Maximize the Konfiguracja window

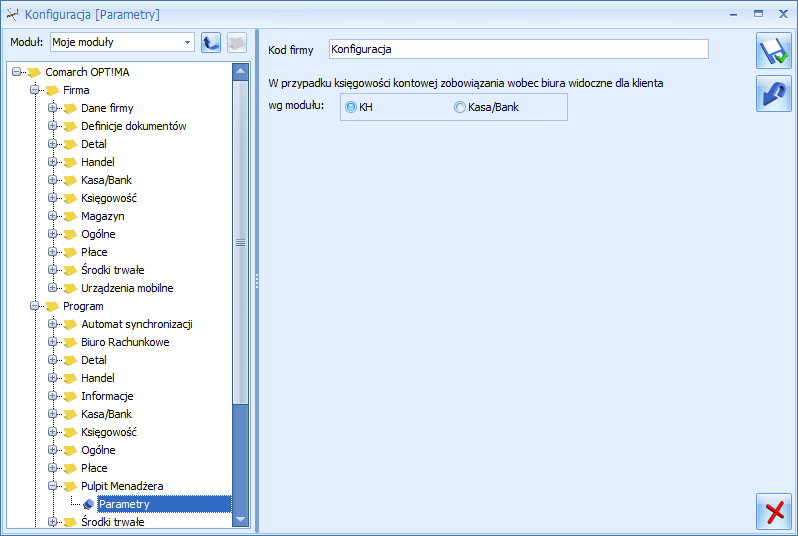click(x=758, y=14)
